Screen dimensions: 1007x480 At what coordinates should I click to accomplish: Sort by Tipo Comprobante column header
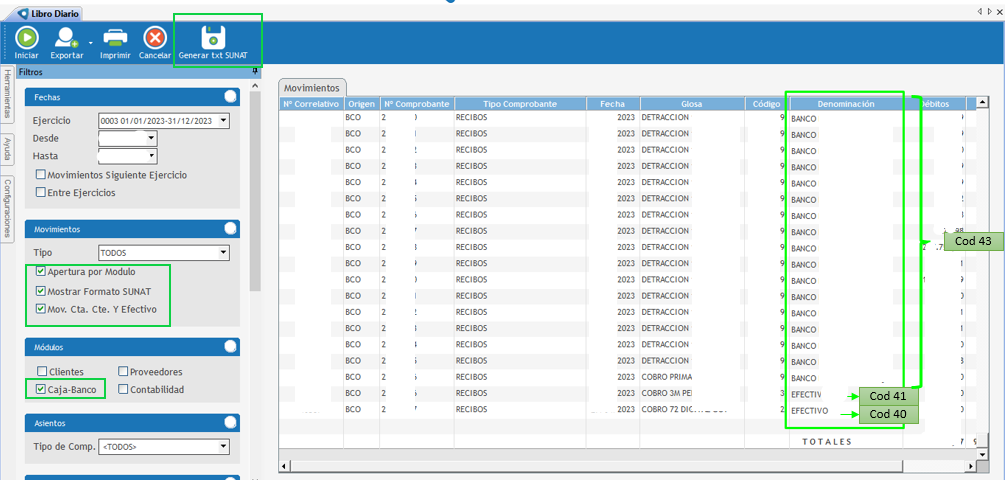point(520,104)
